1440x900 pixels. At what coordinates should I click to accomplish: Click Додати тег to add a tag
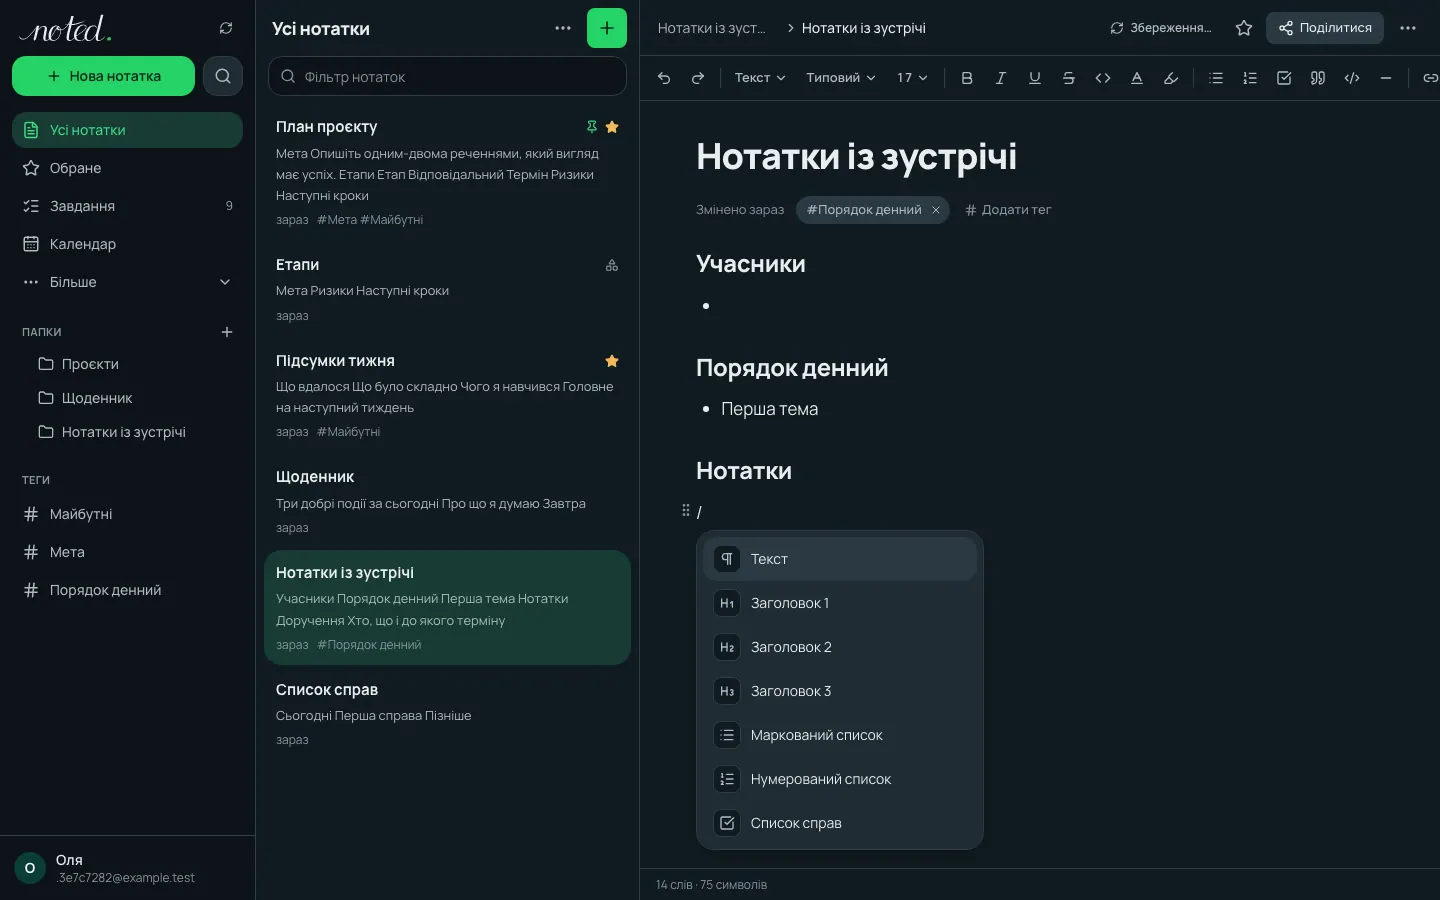(x=1008, y=210)
